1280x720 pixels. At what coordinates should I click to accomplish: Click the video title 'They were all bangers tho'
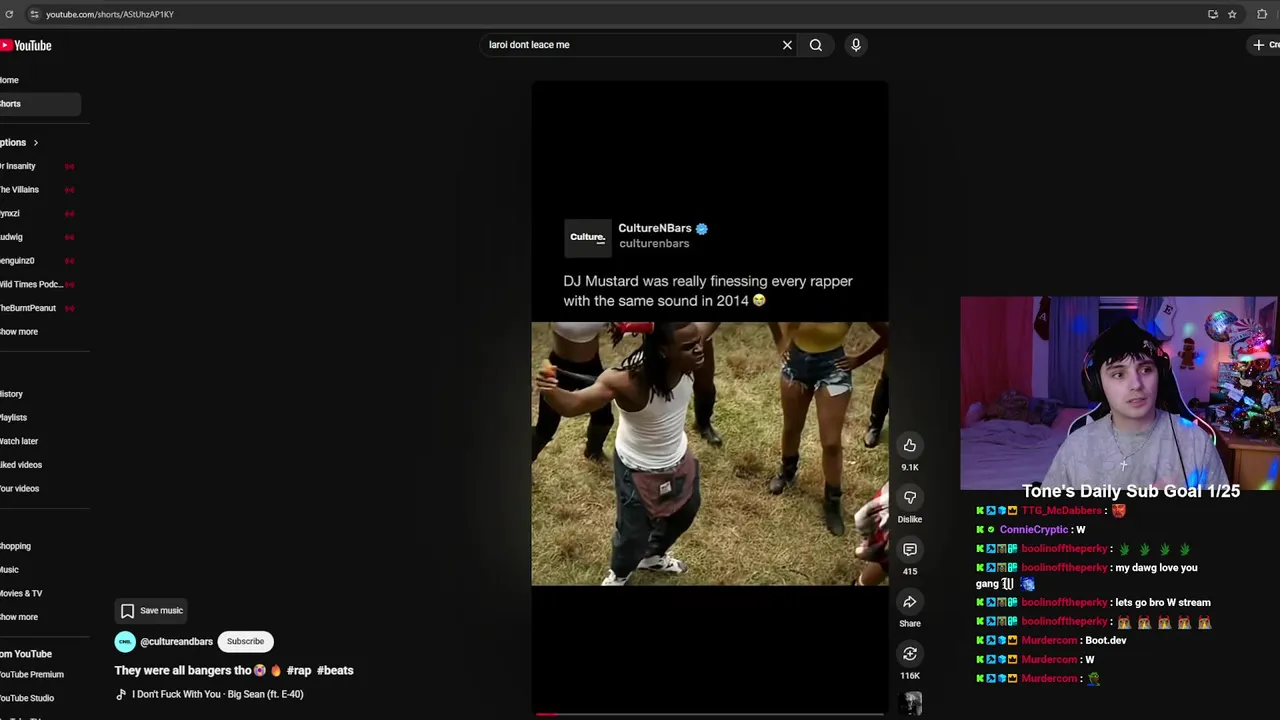(183, 670)
